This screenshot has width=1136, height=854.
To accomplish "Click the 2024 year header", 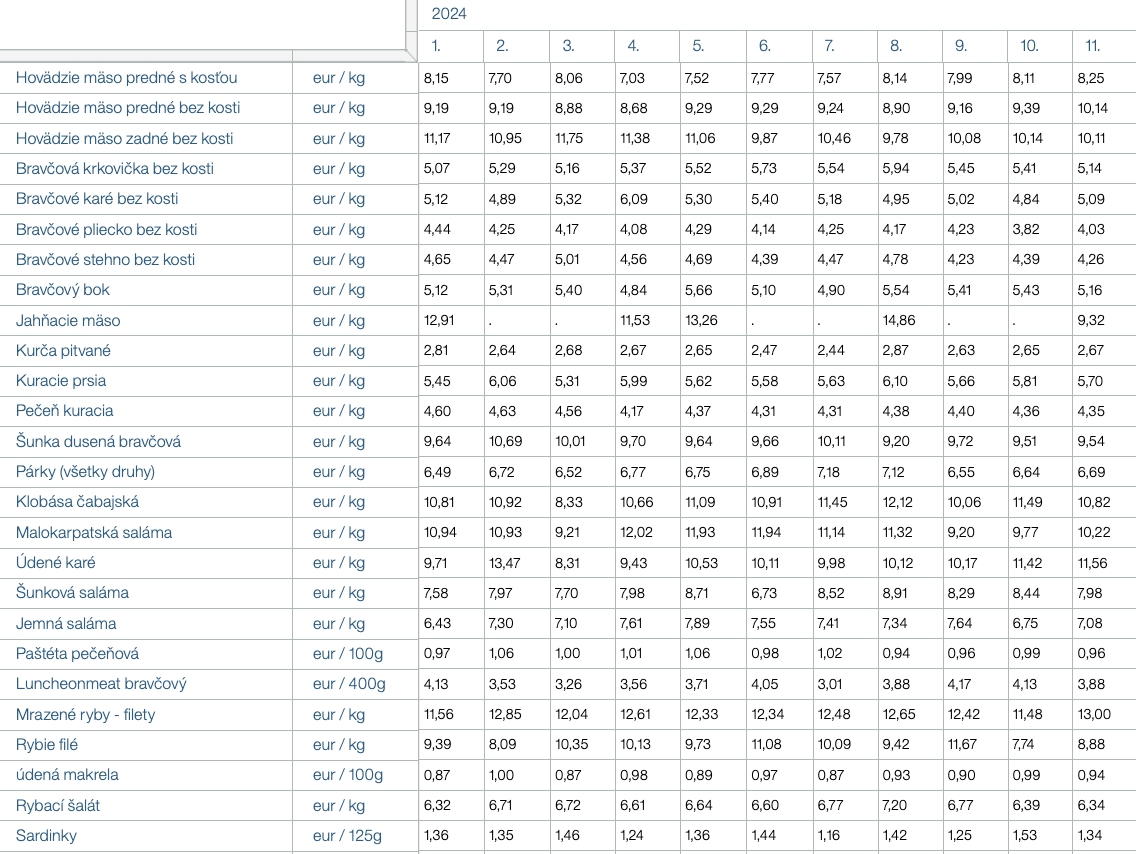I will (x=449, y=14).
